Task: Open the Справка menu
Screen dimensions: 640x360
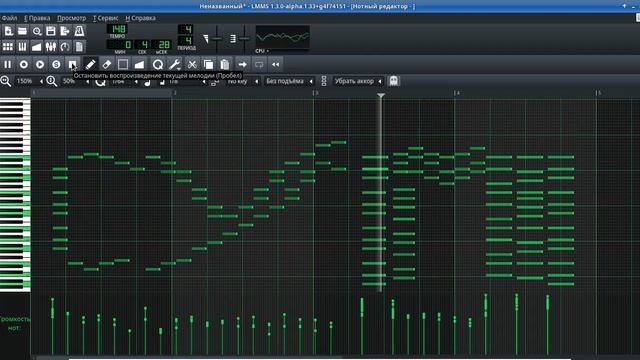Action: click(140, 18)
